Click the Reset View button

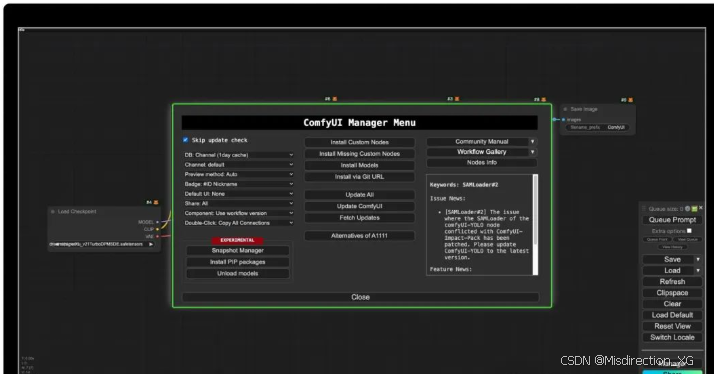672,326
